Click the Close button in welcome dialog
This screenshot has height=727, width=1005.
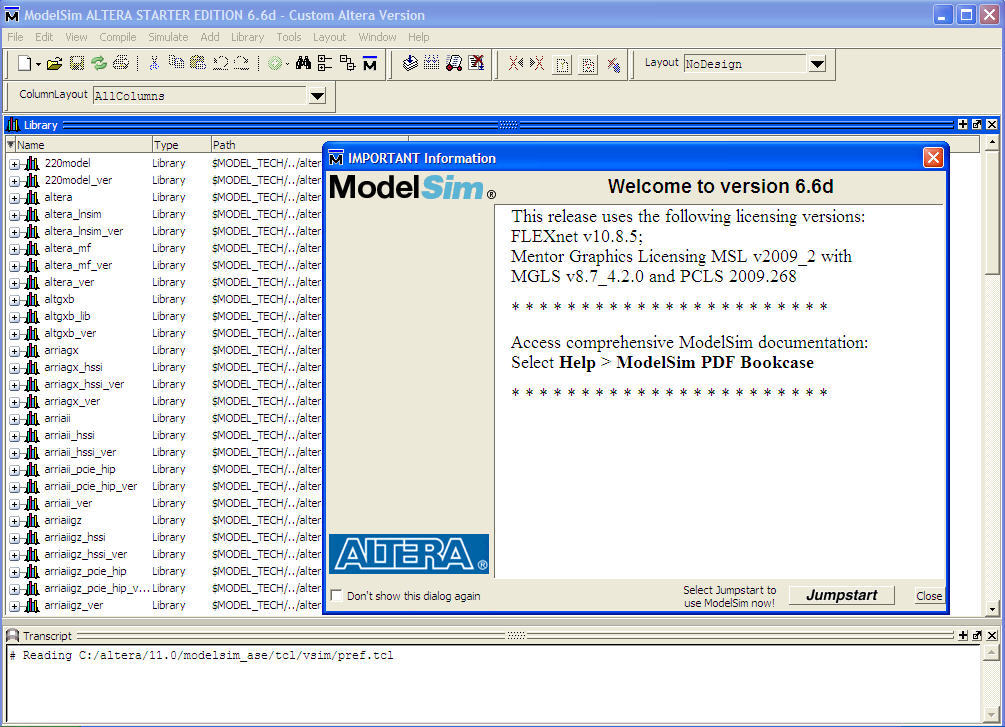click(929, 596)
